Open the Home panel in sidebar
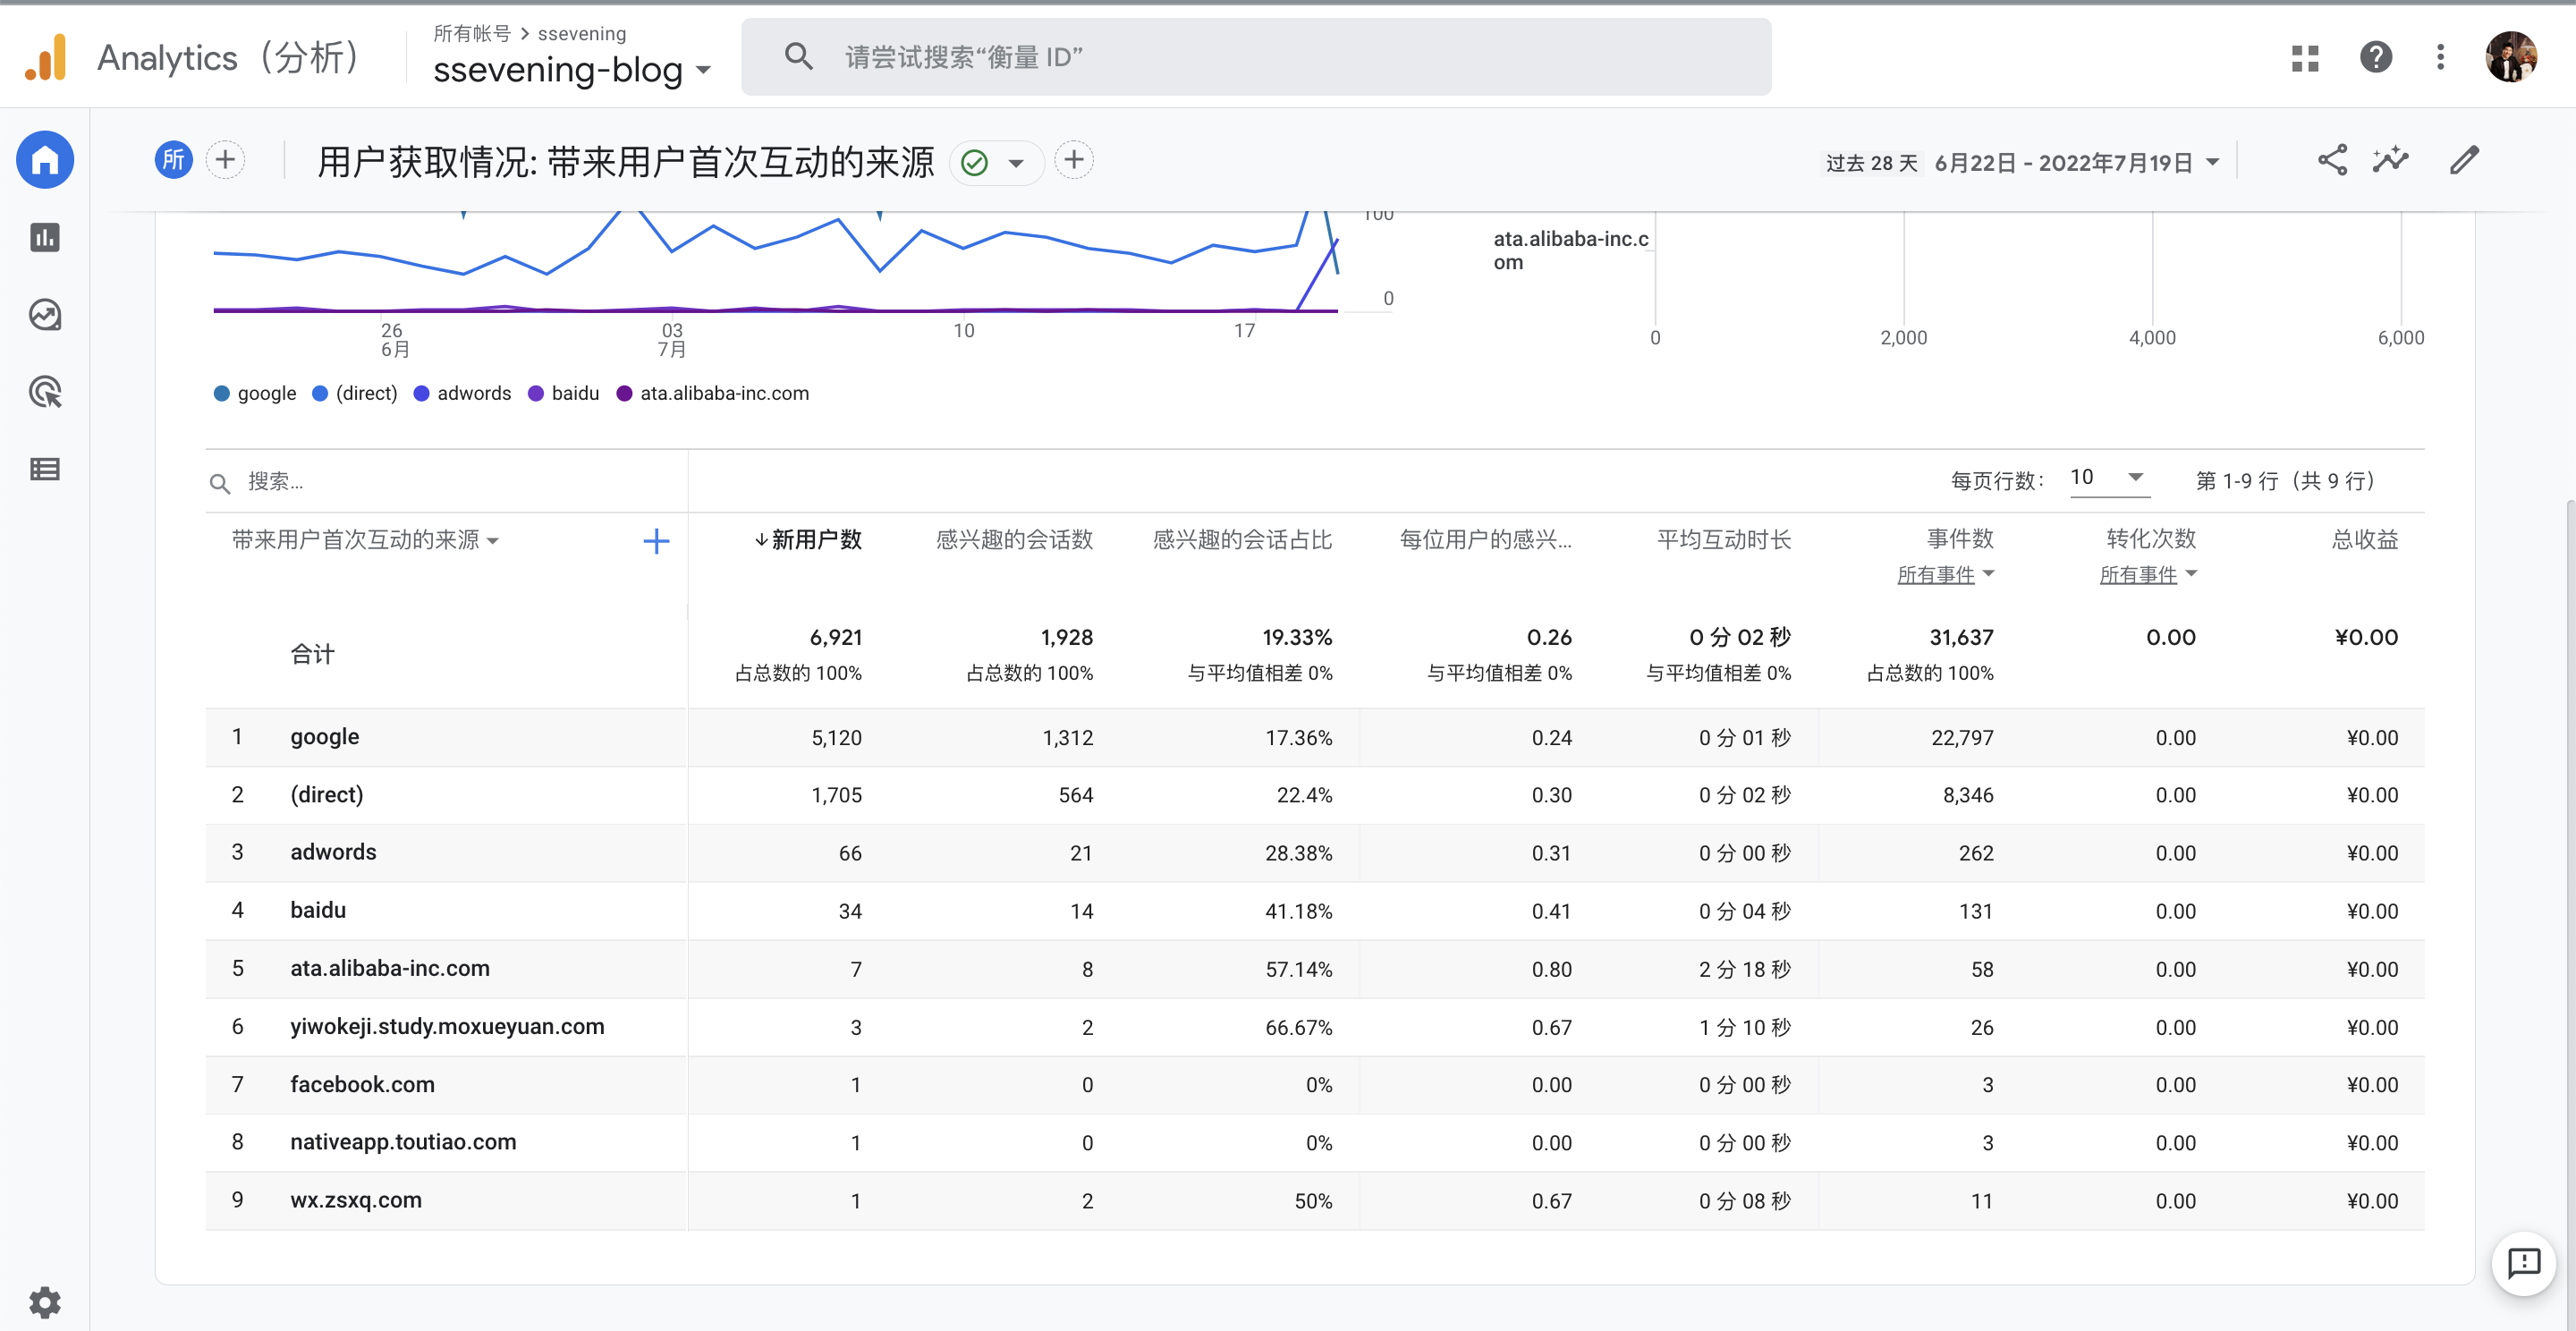The height and width of the screenshot is (1331, 2576). pos(45,160)
